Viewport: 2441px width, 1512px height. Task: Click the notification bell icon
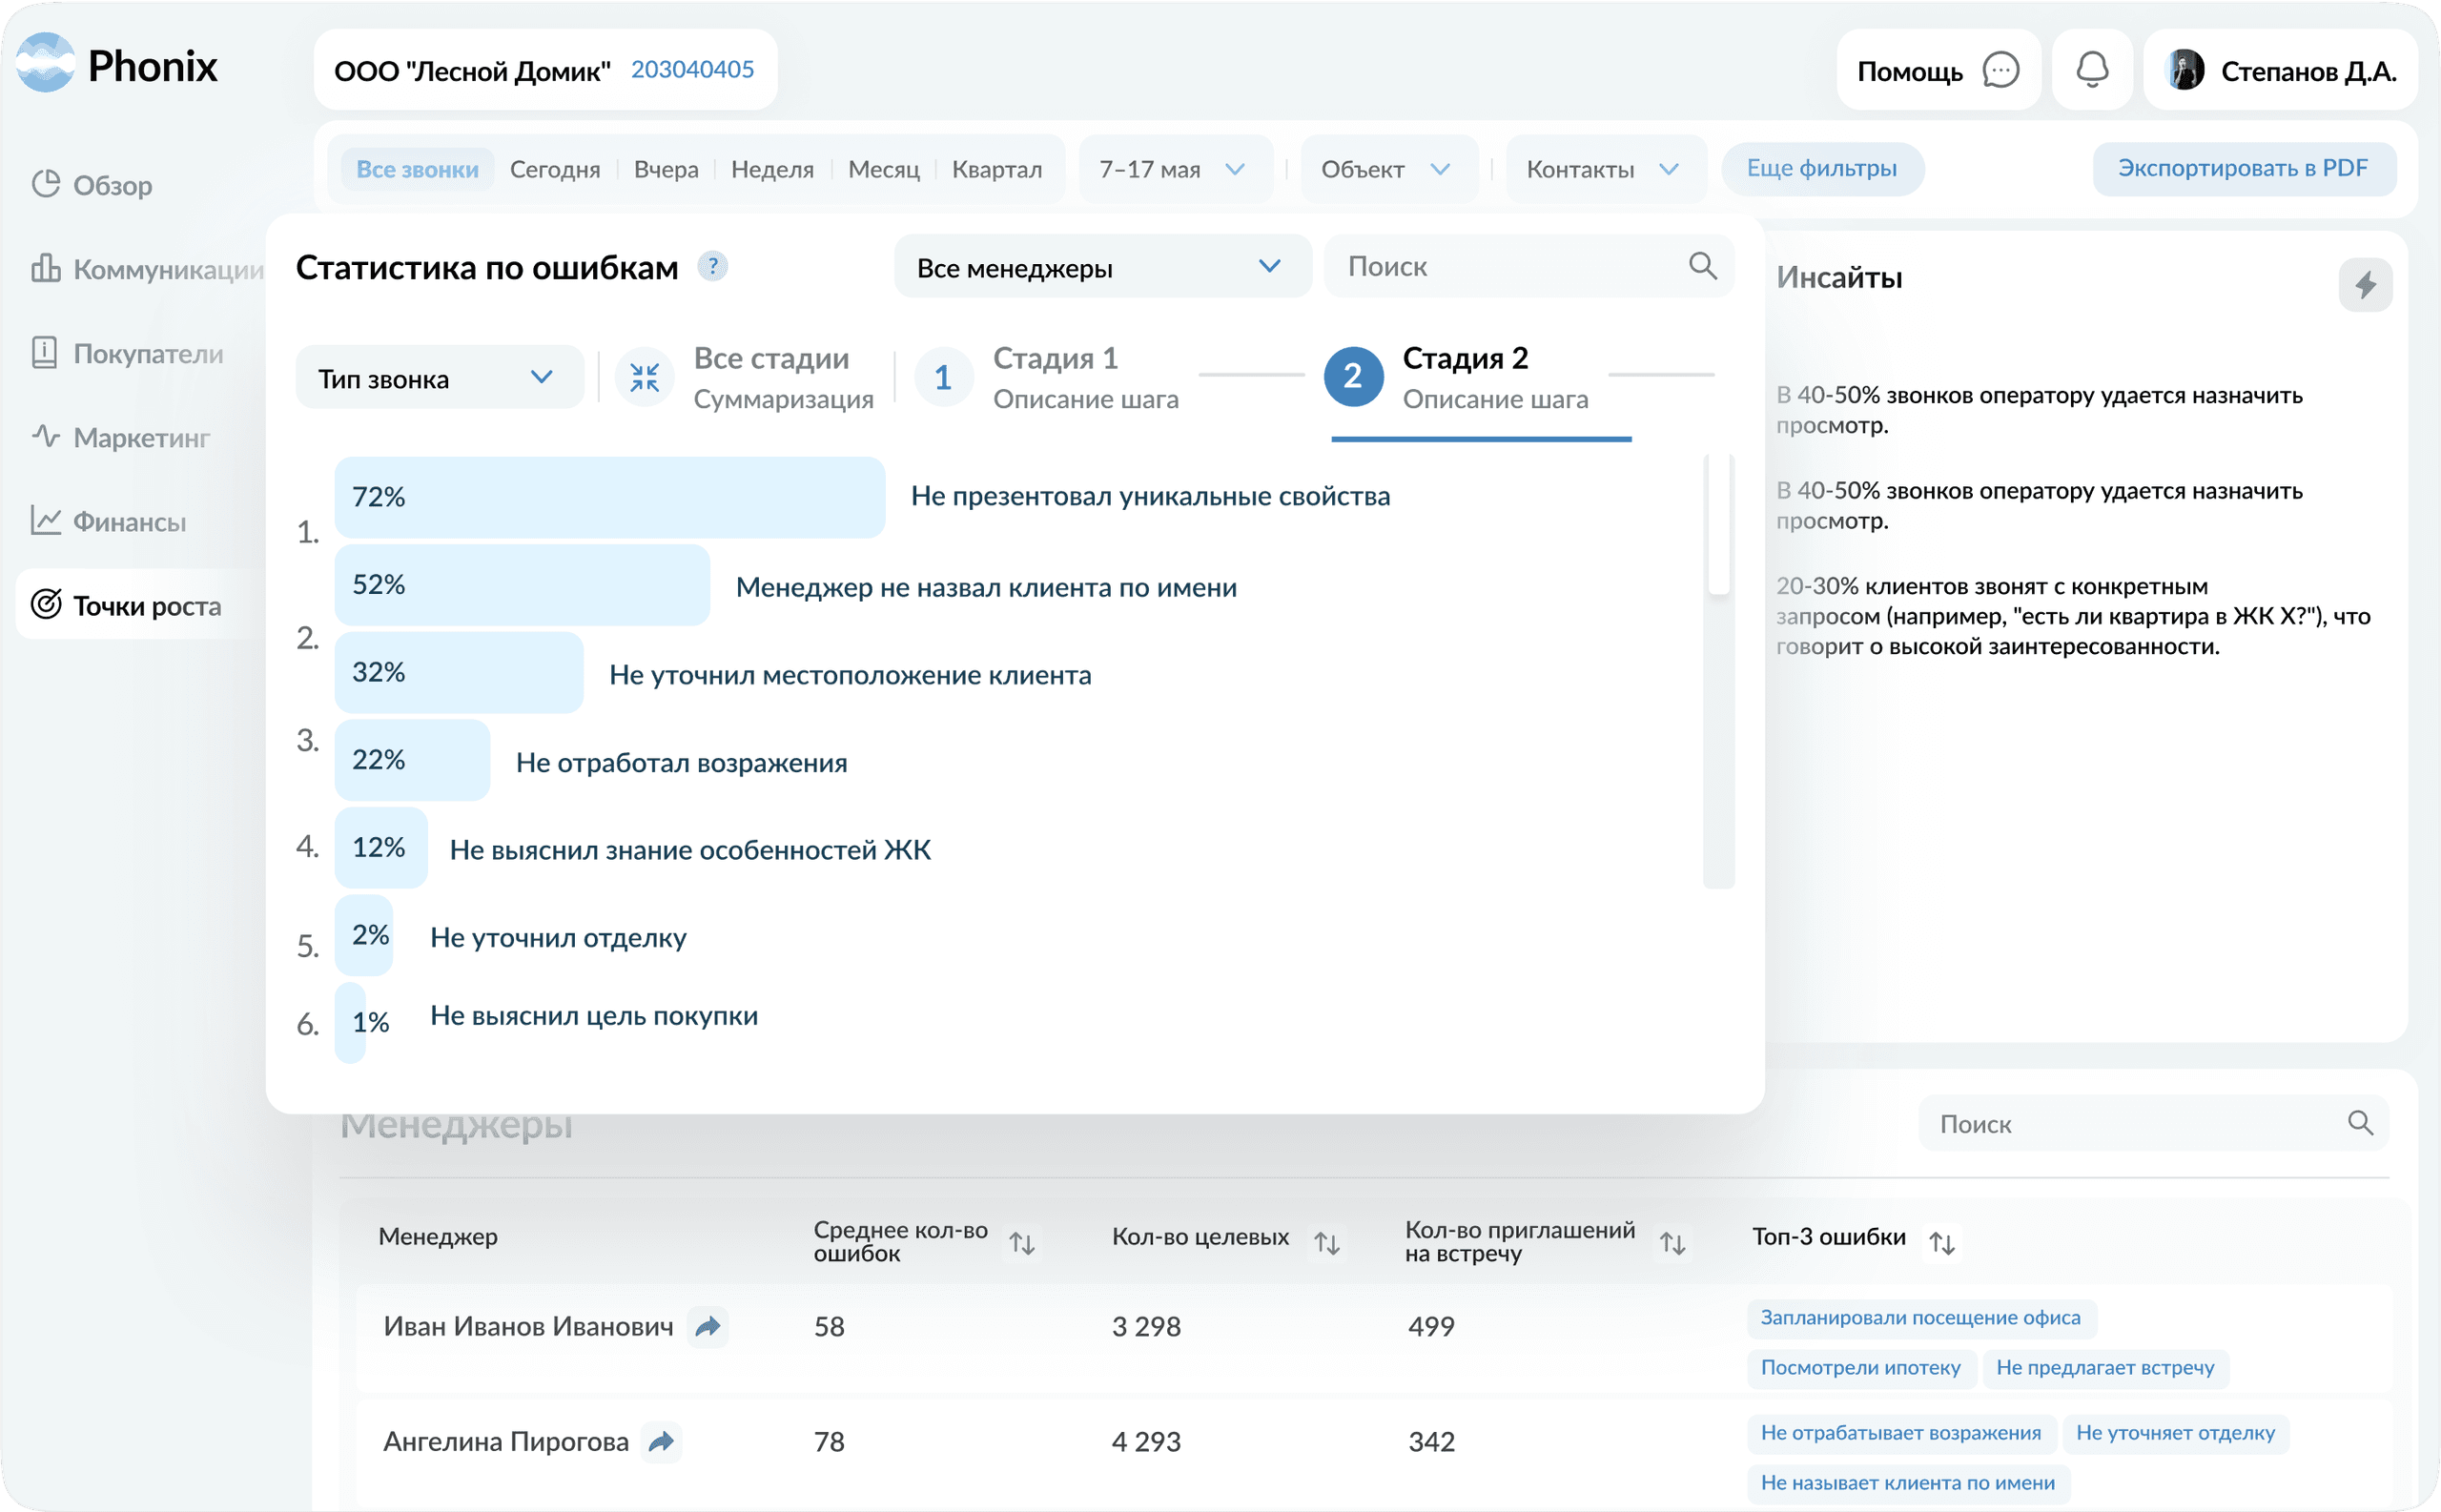point(2092,70)
